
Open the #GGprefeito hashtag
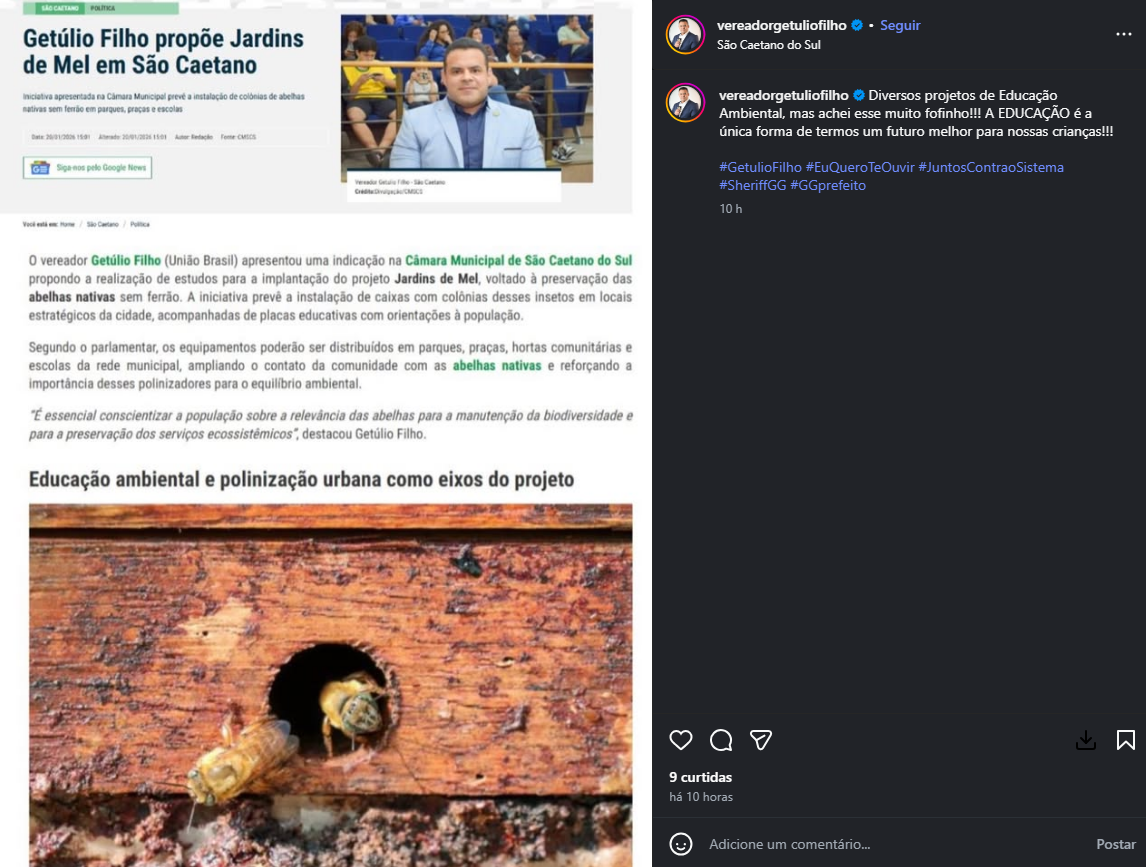[x=827, y=186]
